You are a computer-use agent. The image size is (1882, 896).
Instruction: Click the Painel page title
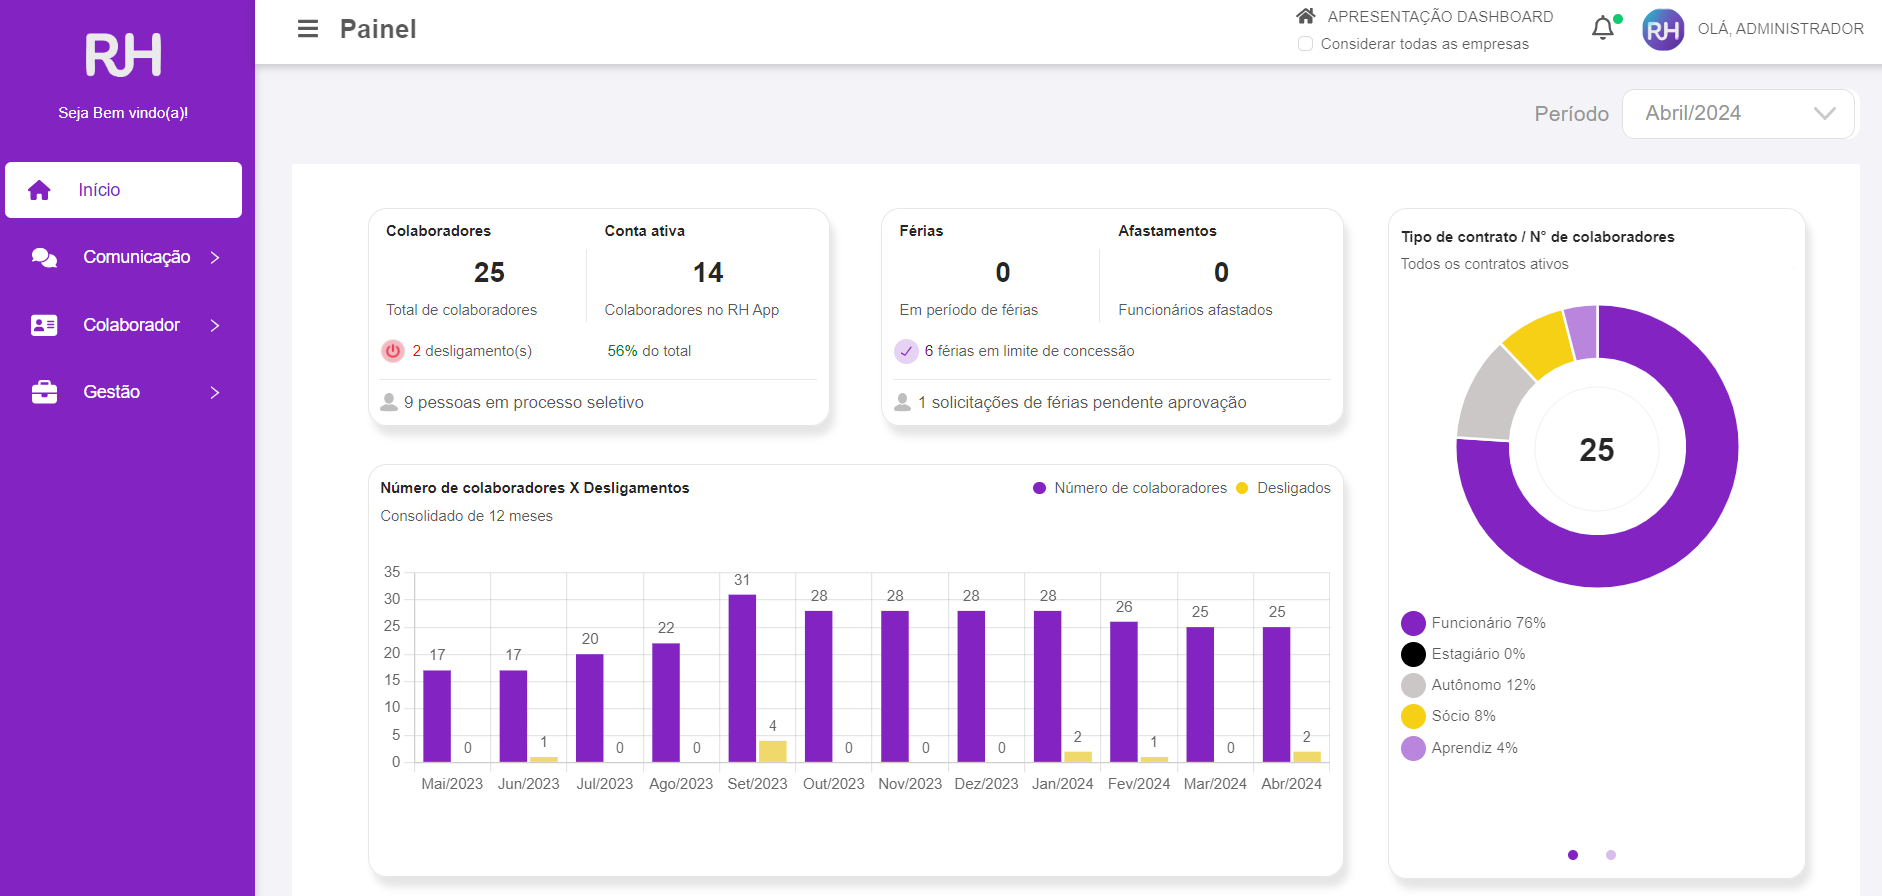coord(378,29)
